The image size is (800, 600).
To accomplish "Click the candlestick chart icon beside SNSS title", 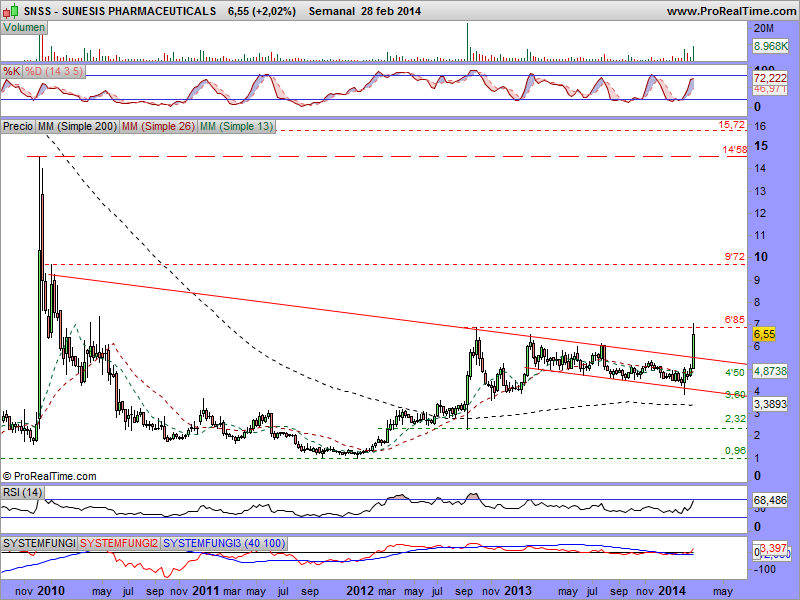I will 11,10.
